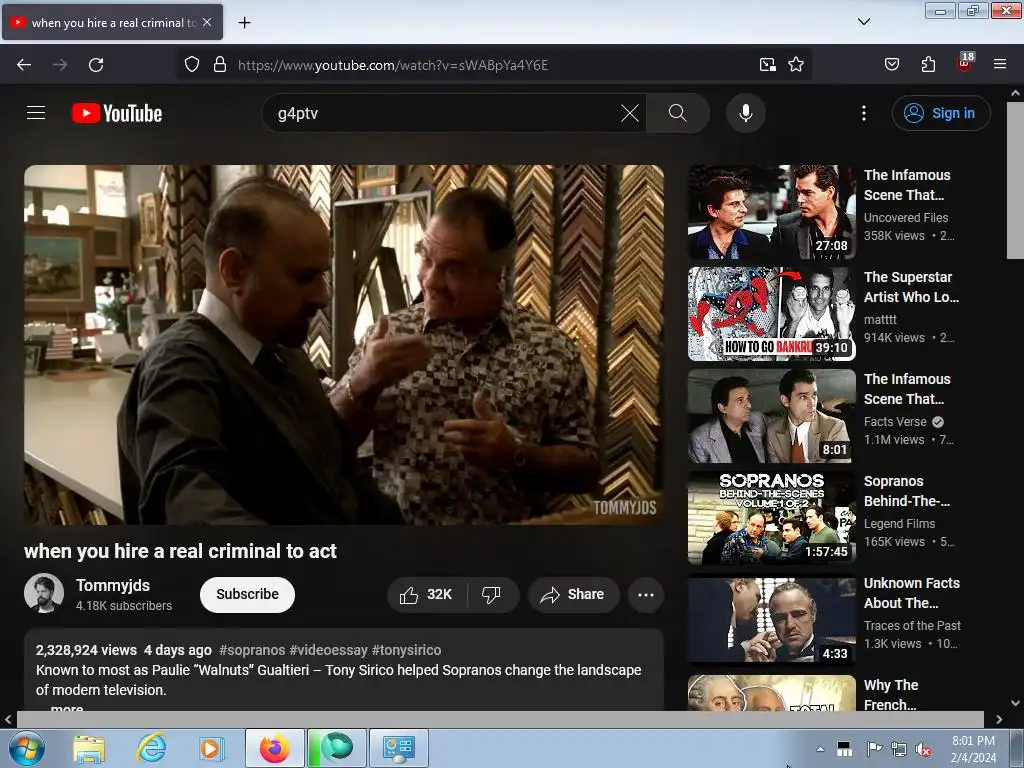This screenshot has width=1024, height=768.
Task: Open YouTube settings three-dot menu
Action: pos(863,113)
